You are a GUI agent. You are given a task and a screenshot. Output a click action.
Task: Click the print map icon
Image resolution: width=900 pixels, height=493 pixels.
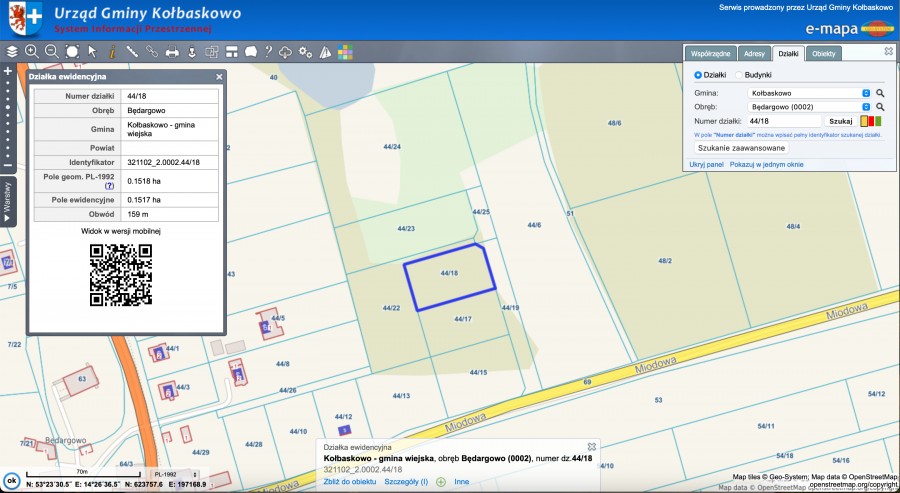(x=172, y=51)
